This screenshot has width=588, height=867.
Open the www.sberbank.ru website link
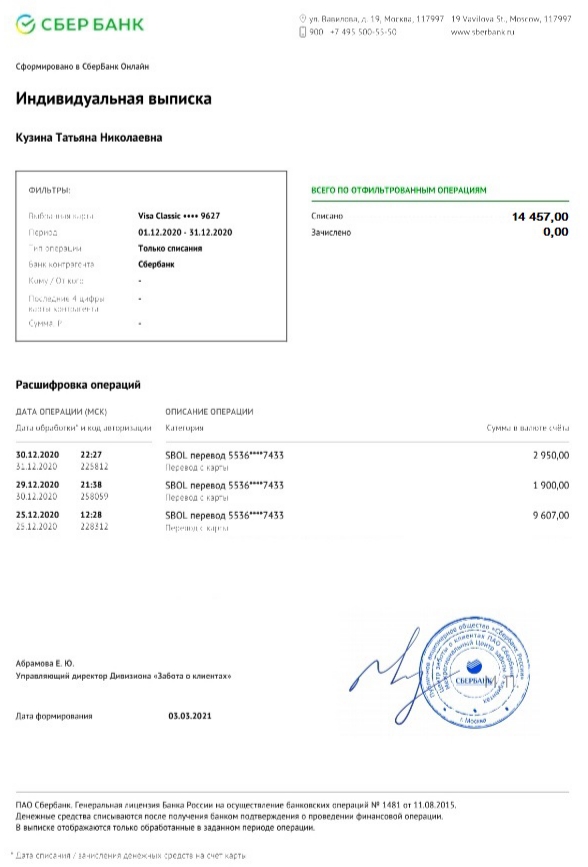point(482,32)
